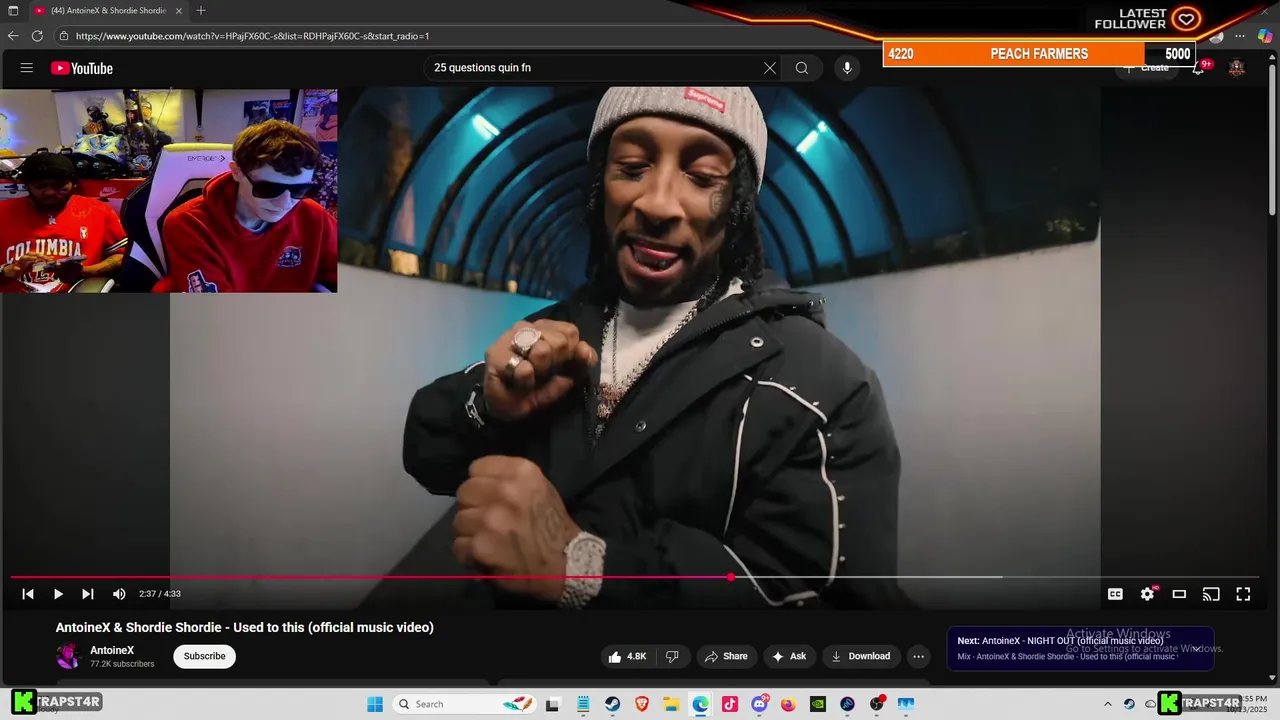Image resolution: width=1280 pixels, height=720 pixels.
Task: Submit search with magnifier button
Action: 802,68
